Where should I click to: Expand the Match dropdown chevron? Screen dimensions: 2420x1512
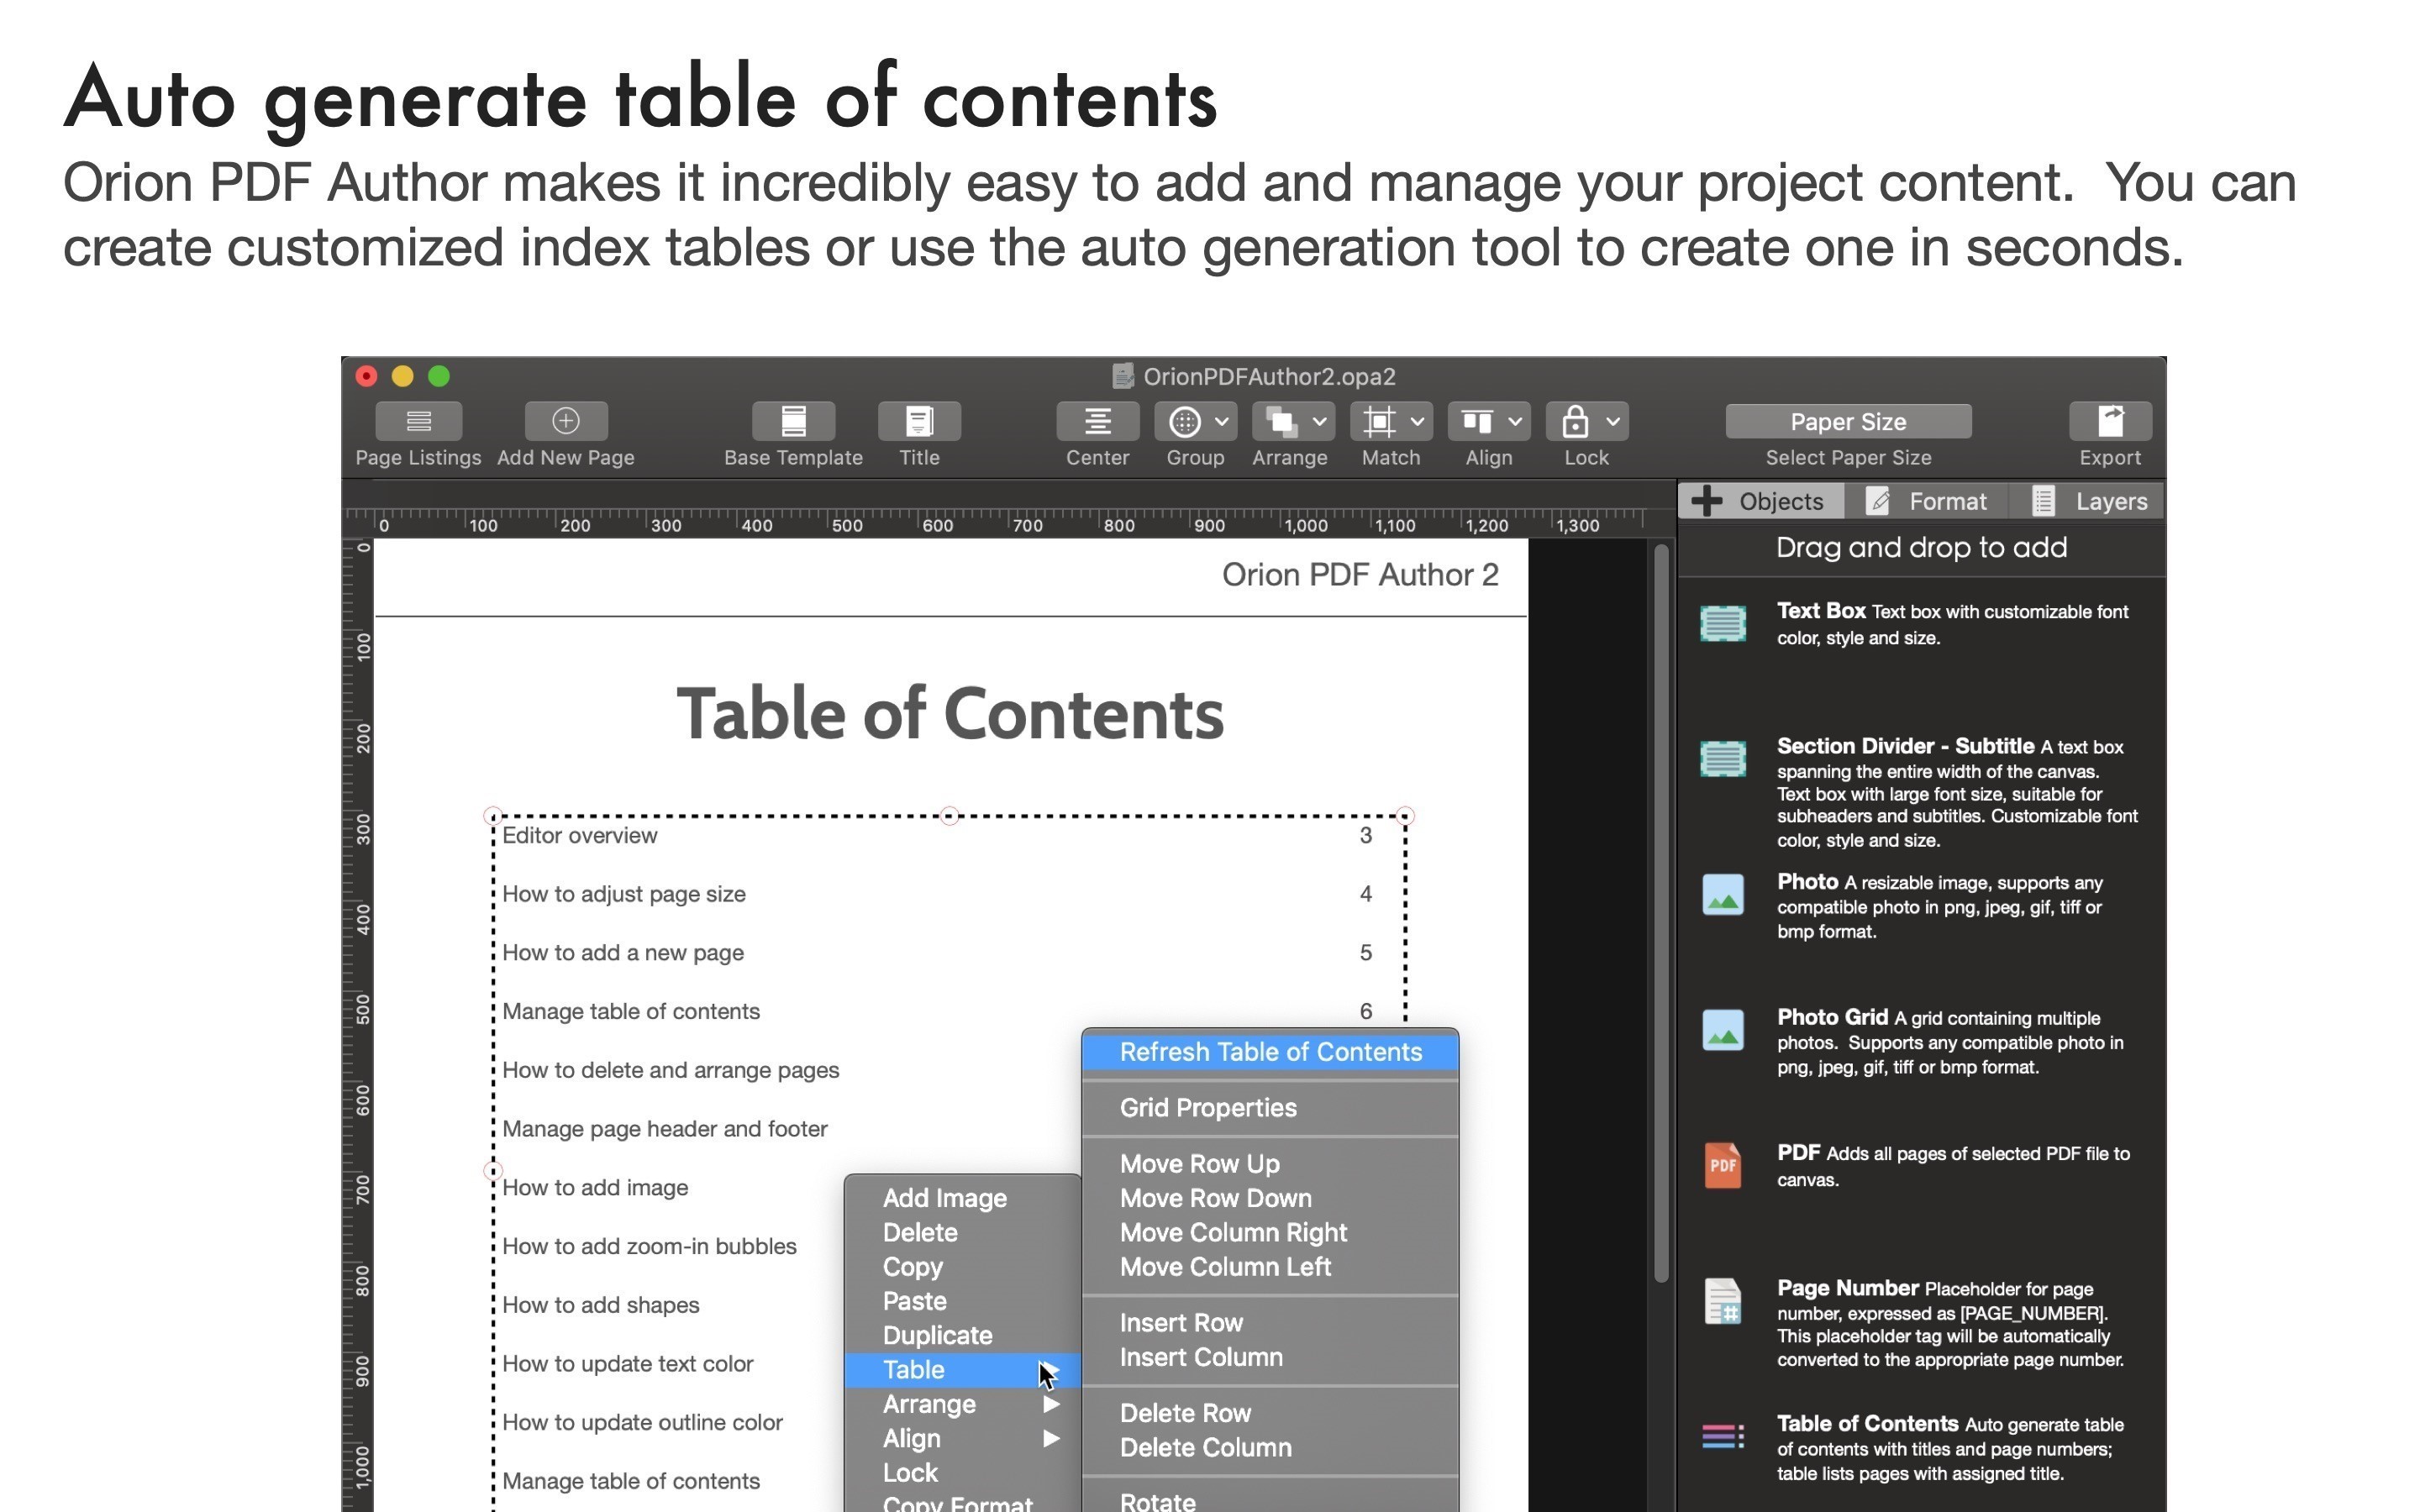pyautogui.click(x=1417, y=421)
